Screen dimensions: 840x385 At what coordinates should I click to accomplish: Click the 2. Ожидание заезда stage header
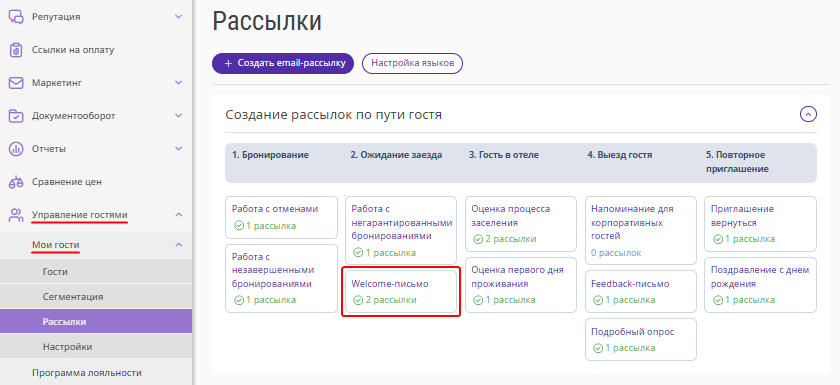[396, 155]
